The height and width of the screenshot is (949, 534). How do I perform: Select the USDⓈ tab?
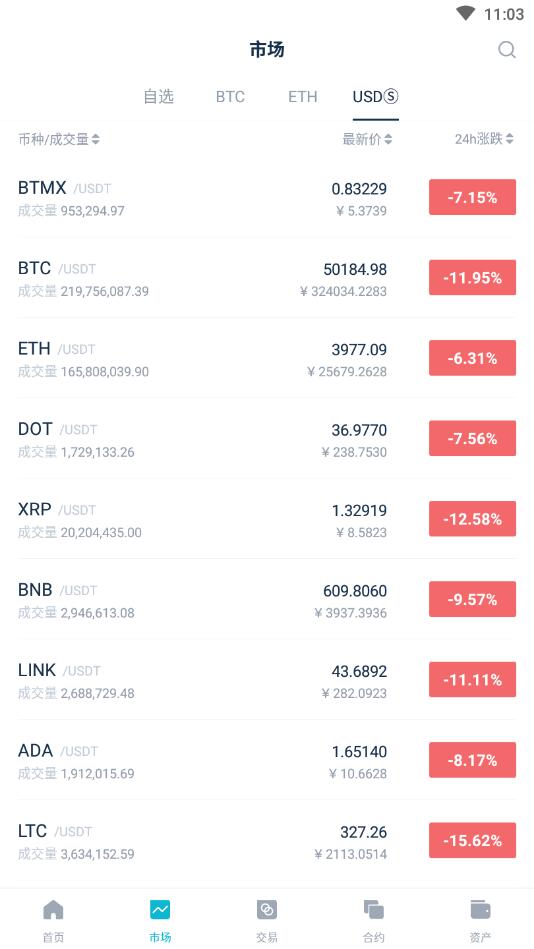pyautogui.click(x=375, y=97)
